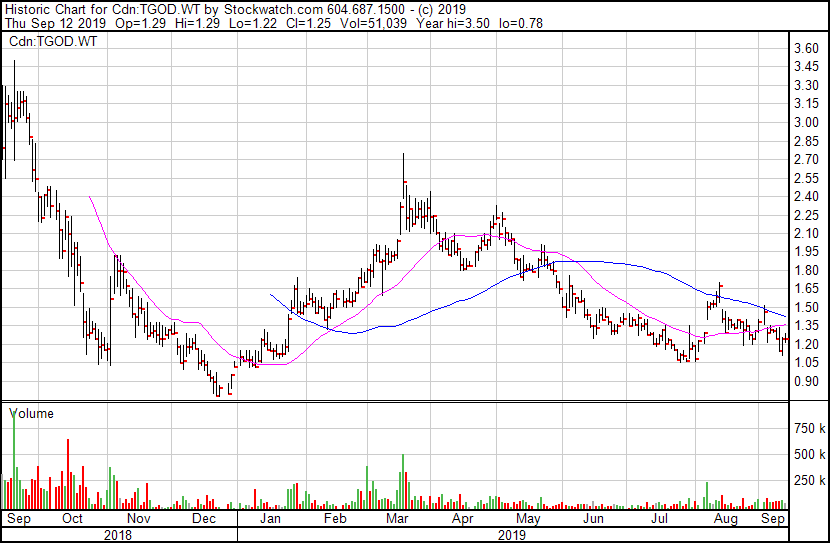Click the 500 k volume axis label

pyautogui.click(x=809, y=455)
